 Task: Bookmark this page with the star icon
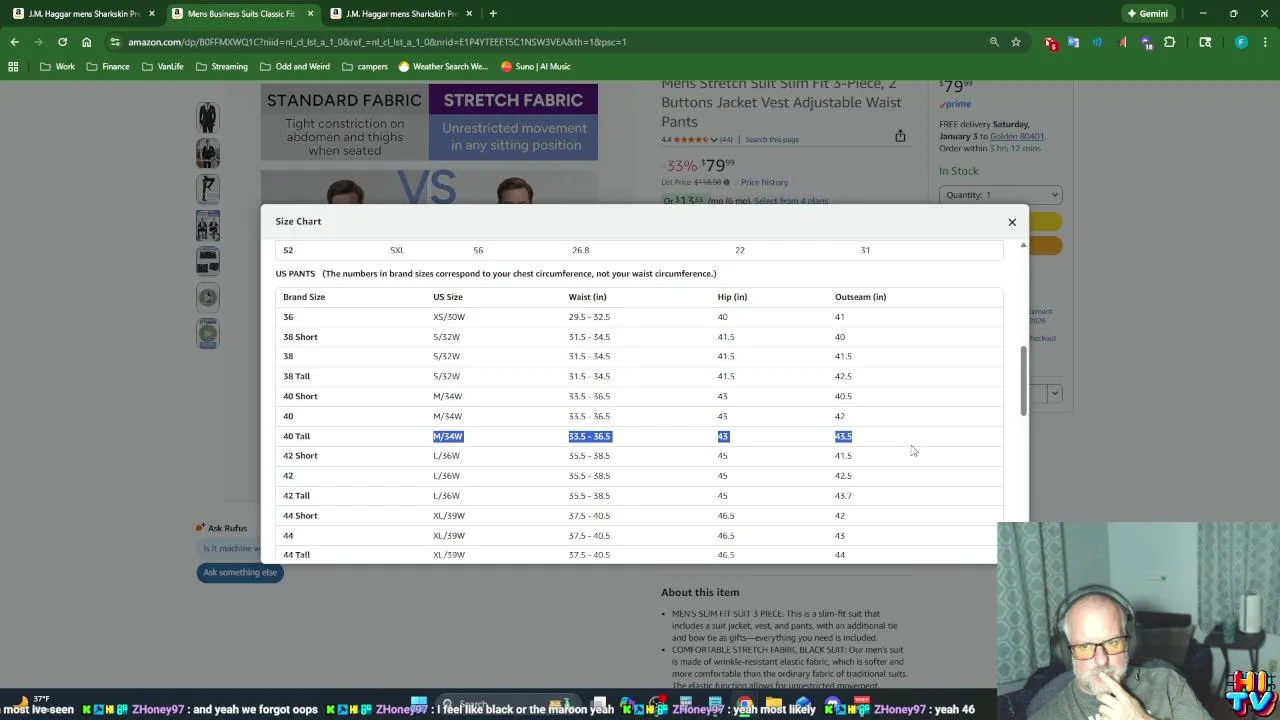pos(1016,42)
